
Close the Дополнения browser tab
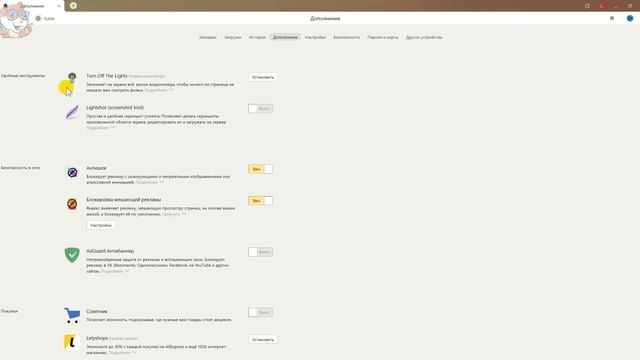[x=59, y=6]
